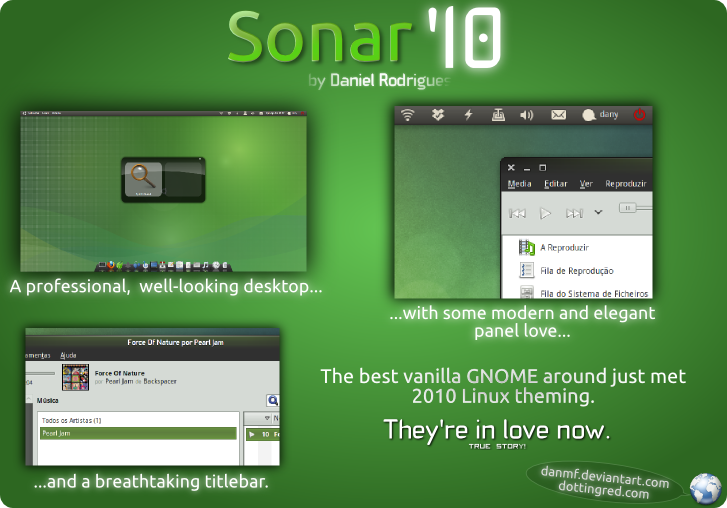Screen dimensions: 727x508
Task: Click the joystick applet icon in panel
Action: pos(498,114)
